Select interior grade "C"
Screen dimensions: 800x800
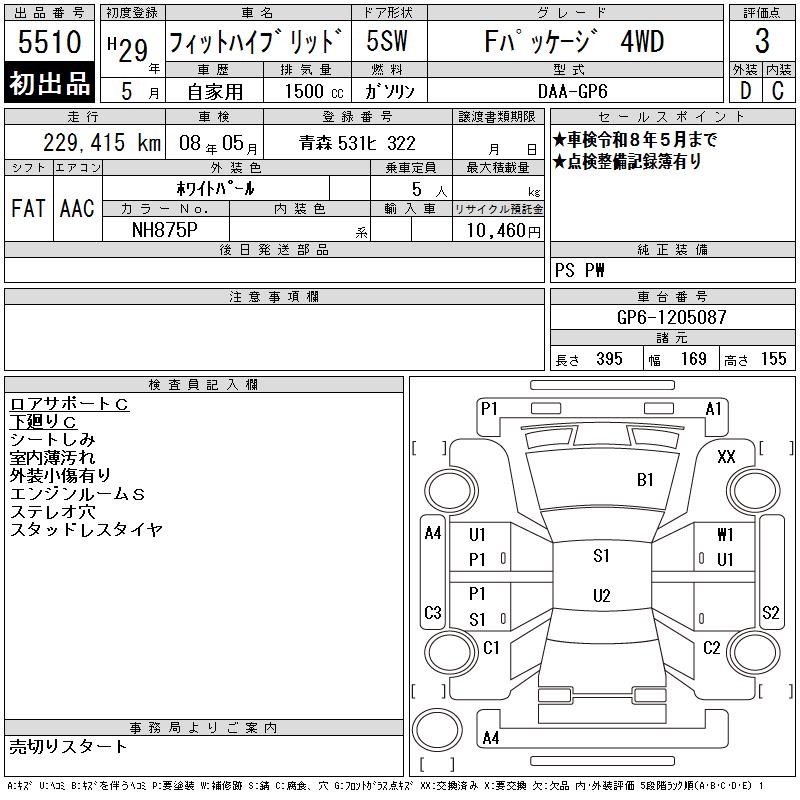pos(778,91)
